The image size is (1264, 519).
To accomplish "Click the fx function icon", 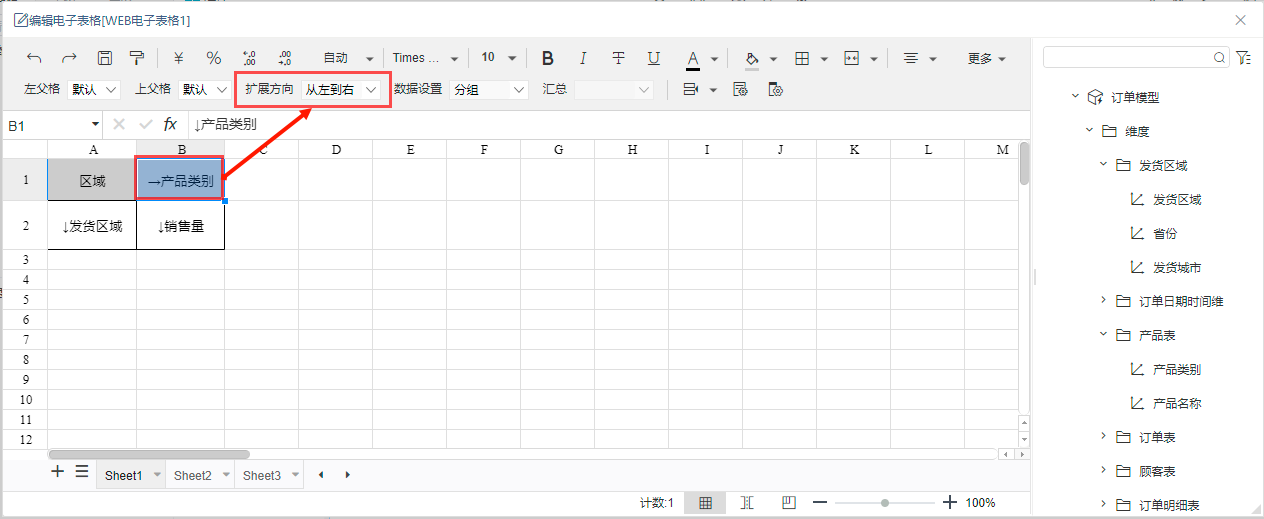I will click(170, 124).
